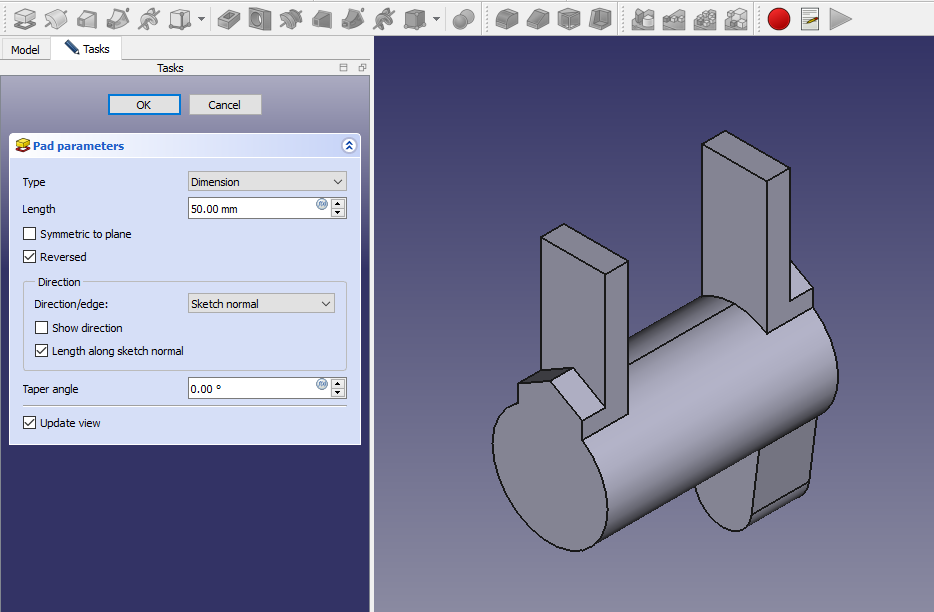The image size is (934, 612).
Task: Open the Type dropdown set to Dimension
Action: [x=267, y=182]
